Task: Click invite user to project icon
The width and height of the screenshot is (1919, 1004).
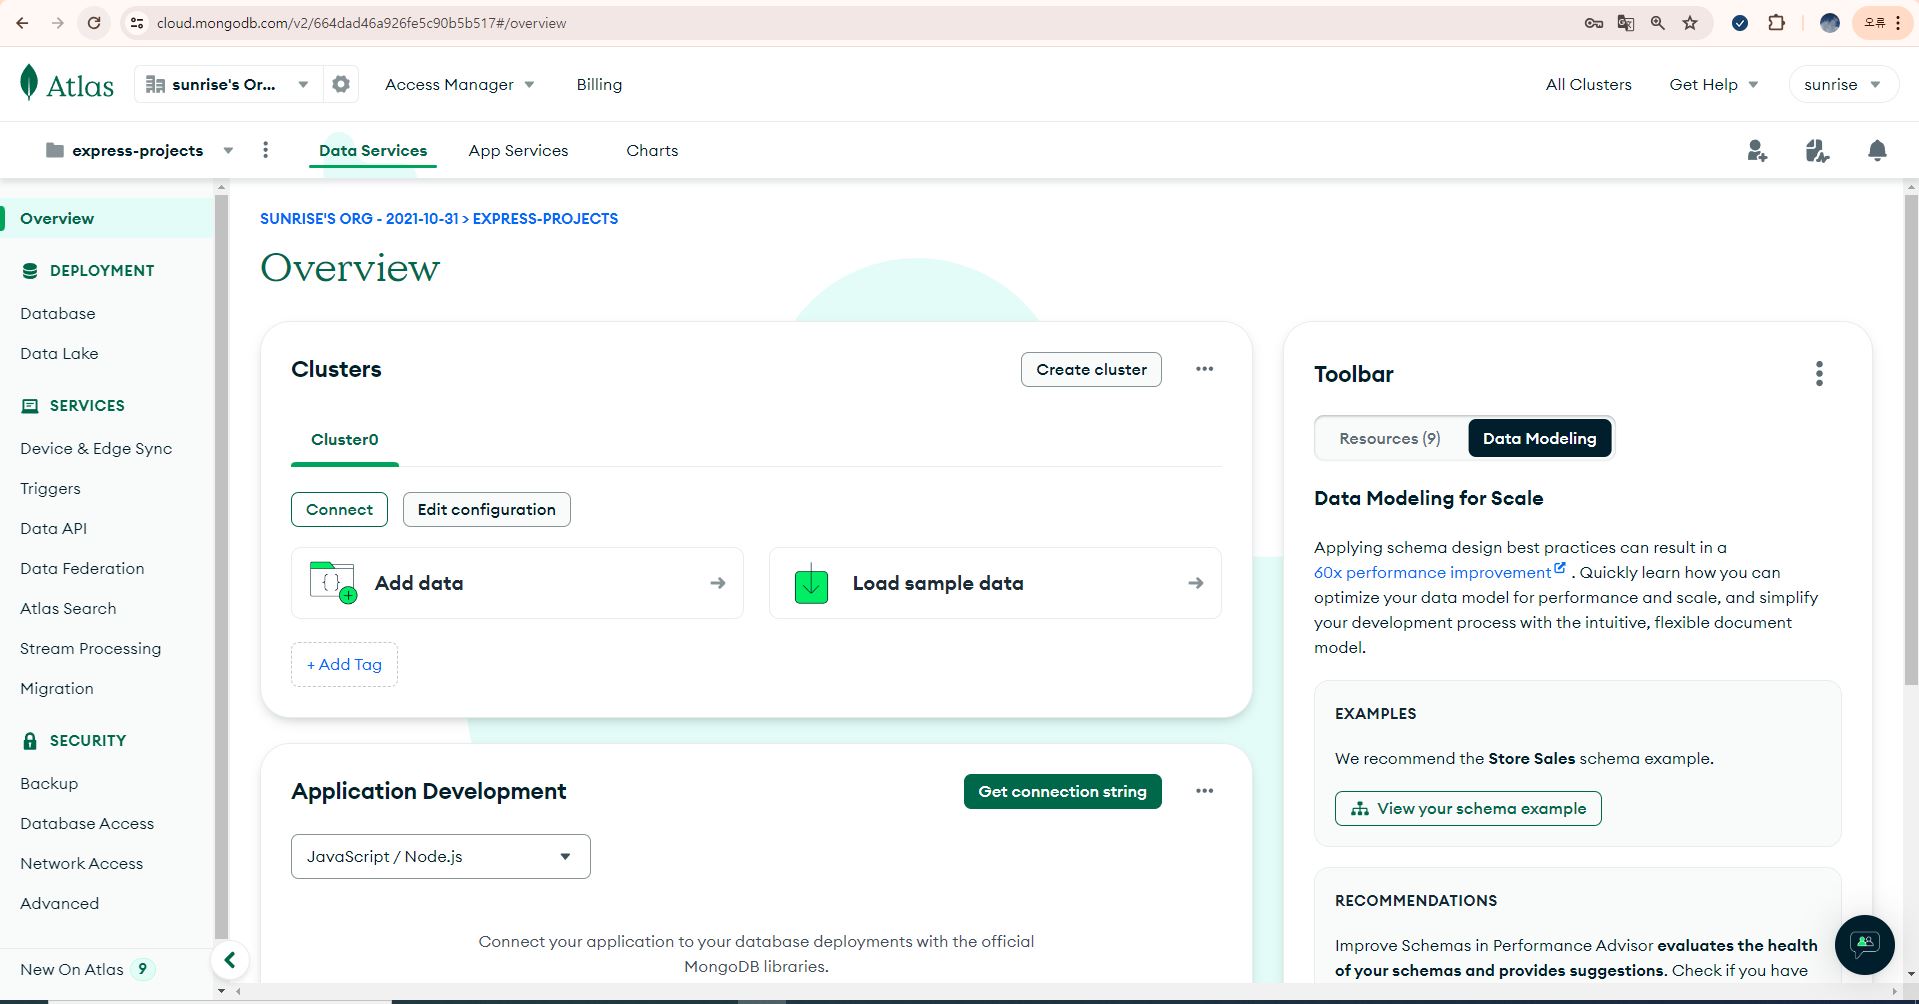Action: [x=1757, y=151]
